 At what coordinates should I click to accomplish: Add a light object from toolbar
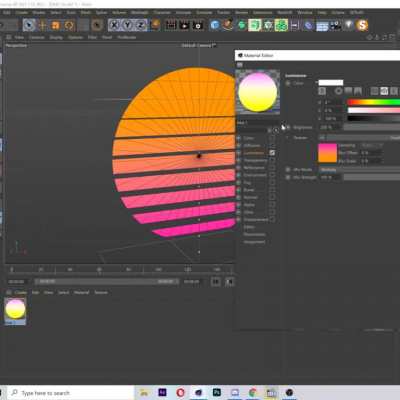(348, 25)
